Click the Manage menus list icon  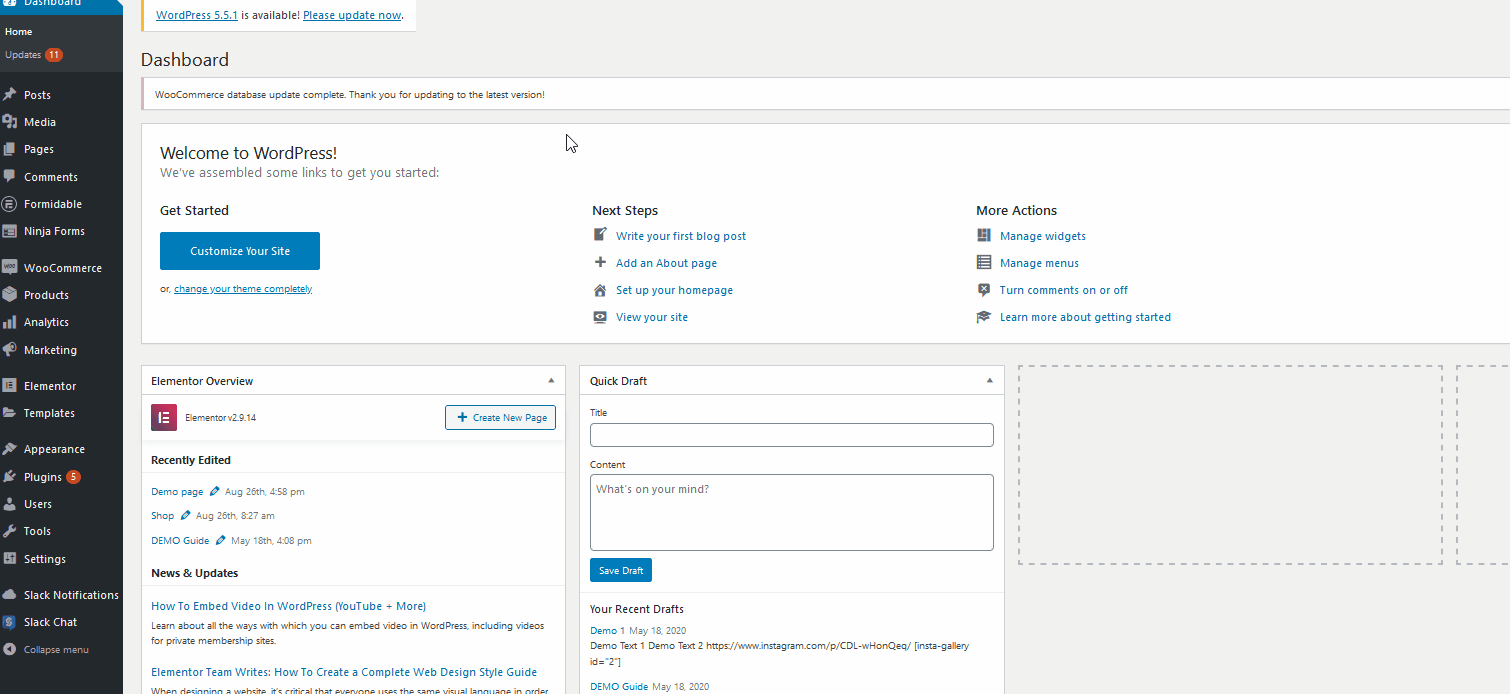coord(983,263)
